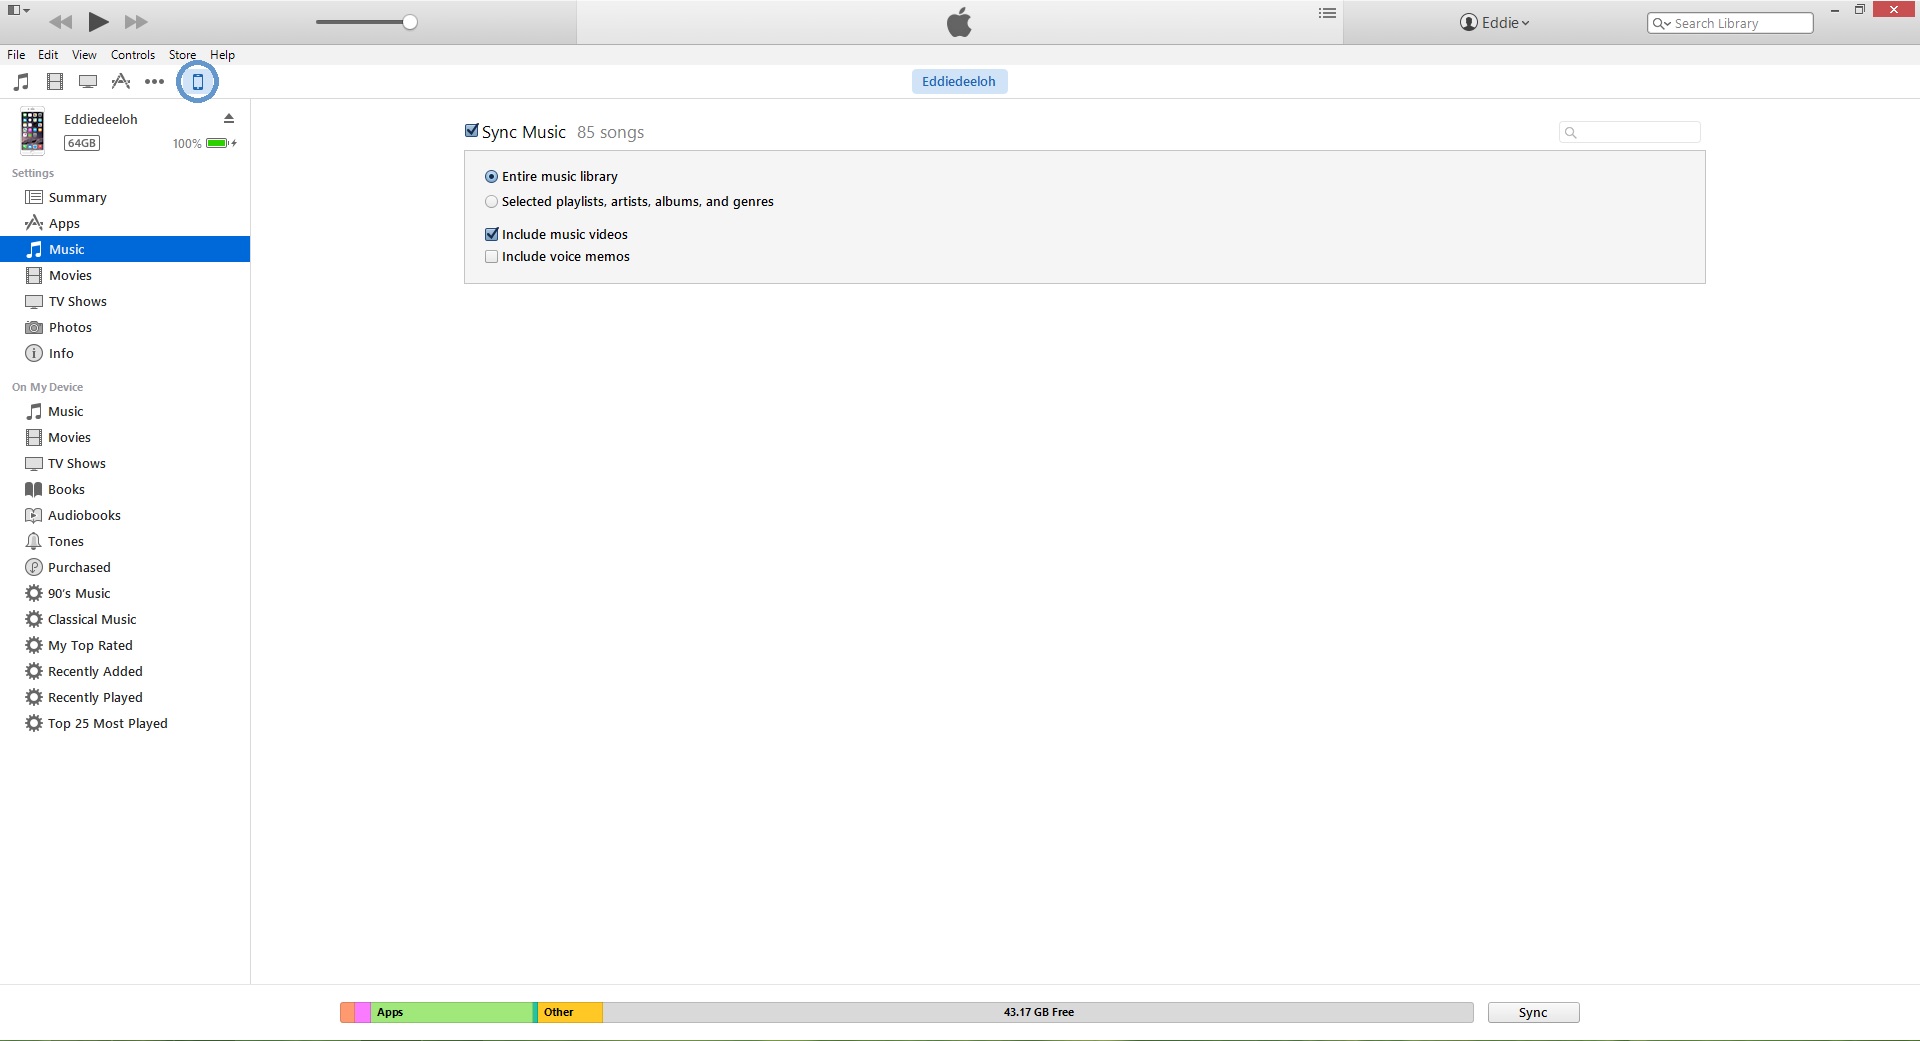Click the three-dot More libraries icon
1920x1041 pixels.
point(154,82)
